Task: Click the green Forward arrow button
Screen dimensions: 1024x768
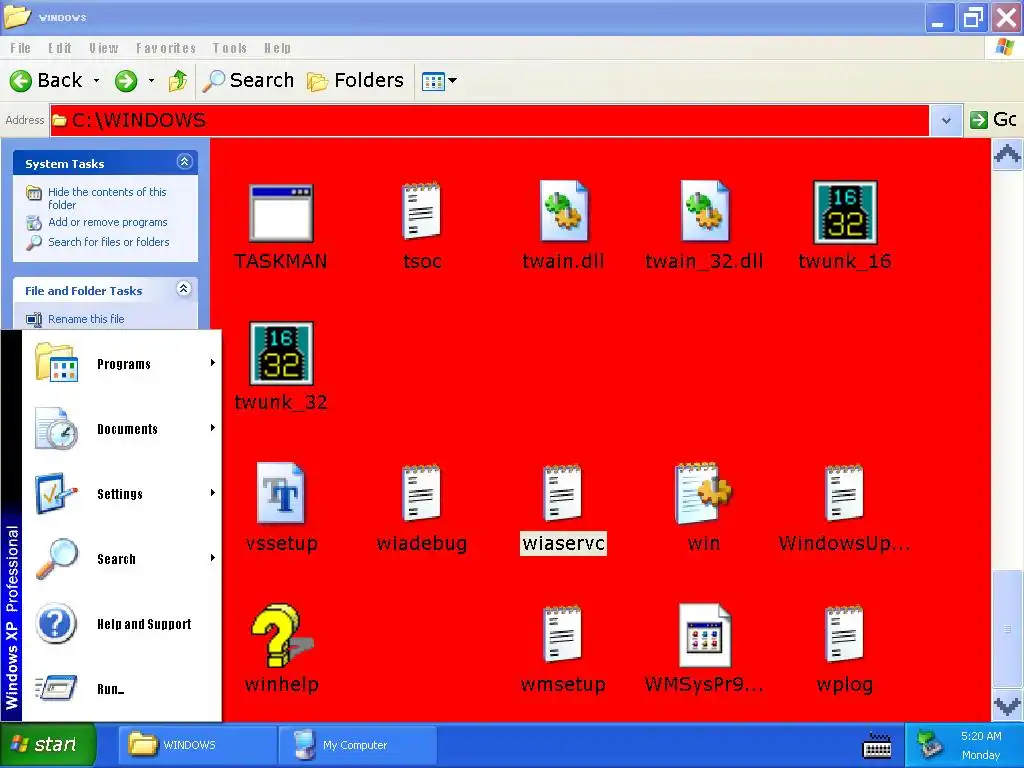Action: pos(126,81)
